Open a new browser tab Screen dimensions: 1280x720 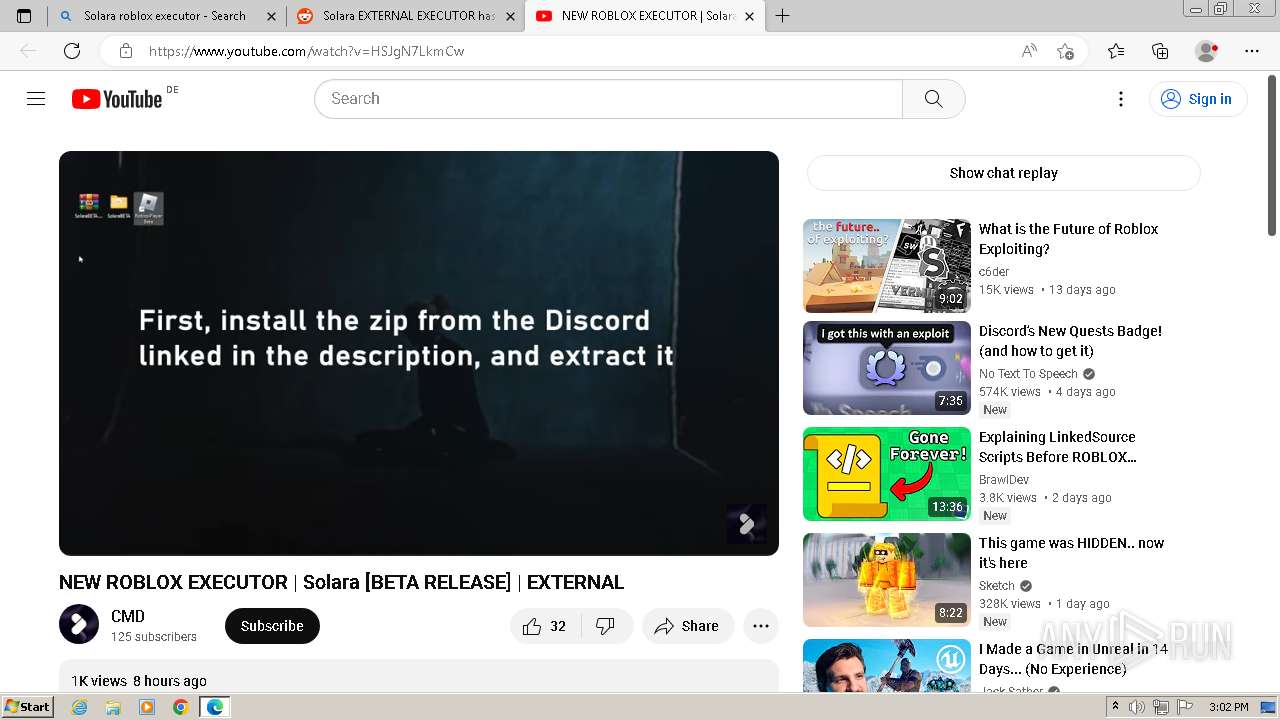(782, 16)
